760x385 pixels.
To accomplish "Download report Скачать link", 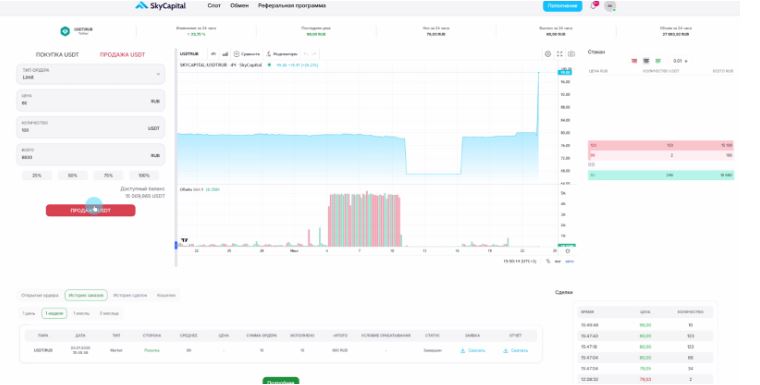I will pyautogui.click(x=515, y=351).
